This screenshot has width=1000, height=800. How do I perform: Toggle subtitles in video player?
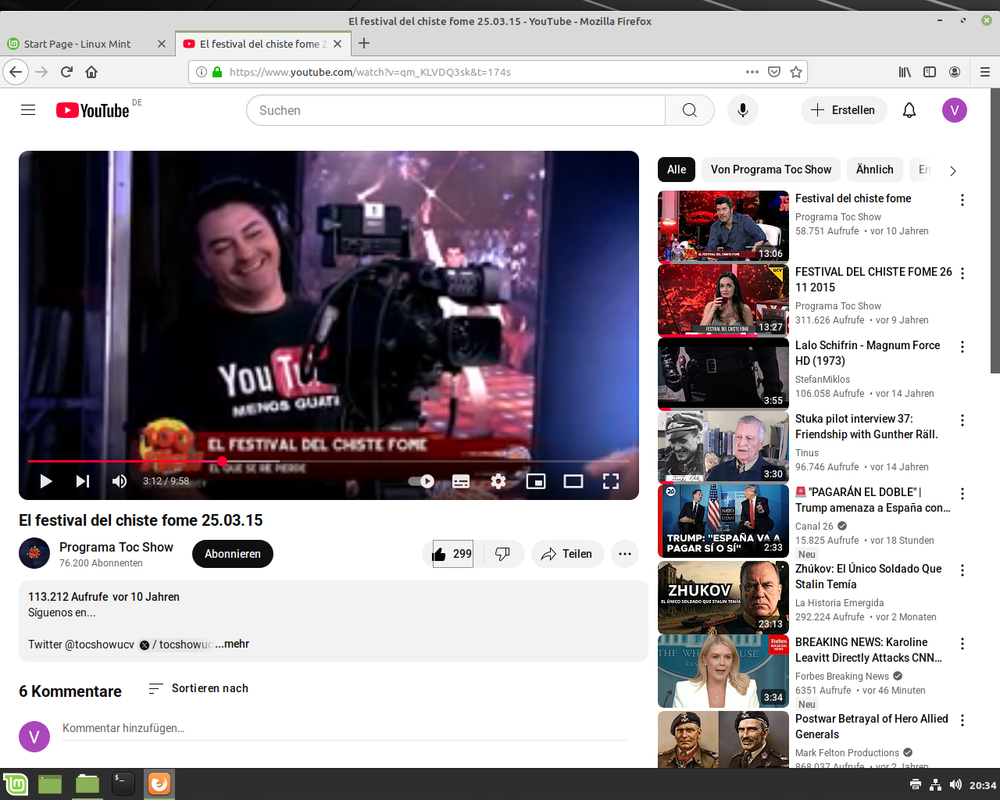460,481
